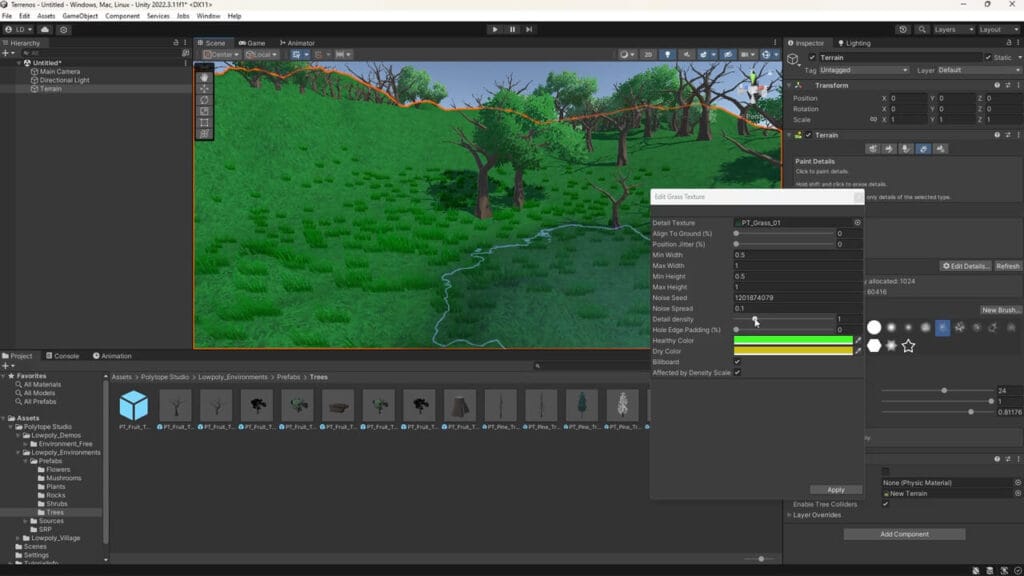1024x576 pixels.
Task: Open the Terrain Settings gear tool
Action: [x=941, y=148]
